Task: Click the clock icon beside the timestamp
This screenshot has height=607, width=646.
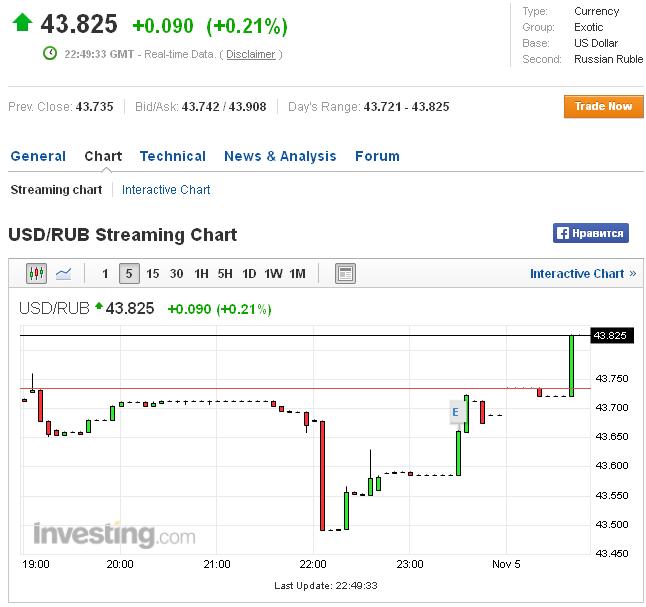Action: pyautogui.click(x=50, y=53)
